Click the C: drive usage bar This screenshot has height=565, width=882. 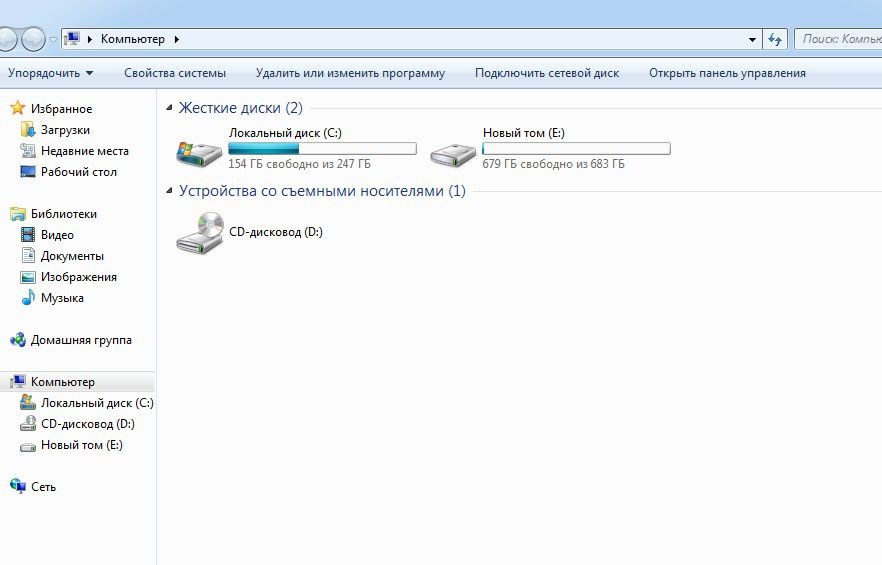(x=322, y=149)
